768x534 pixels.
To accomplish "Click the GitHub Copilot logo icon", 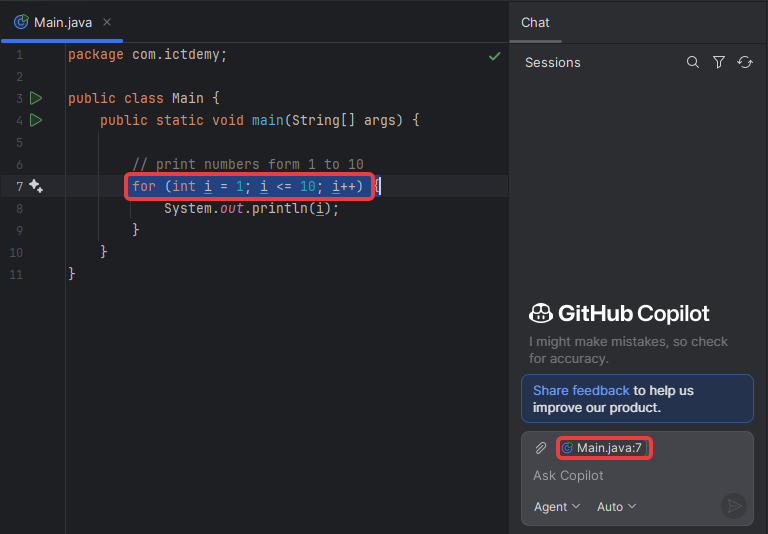I will pyautogui.click(x=541, y=314).
